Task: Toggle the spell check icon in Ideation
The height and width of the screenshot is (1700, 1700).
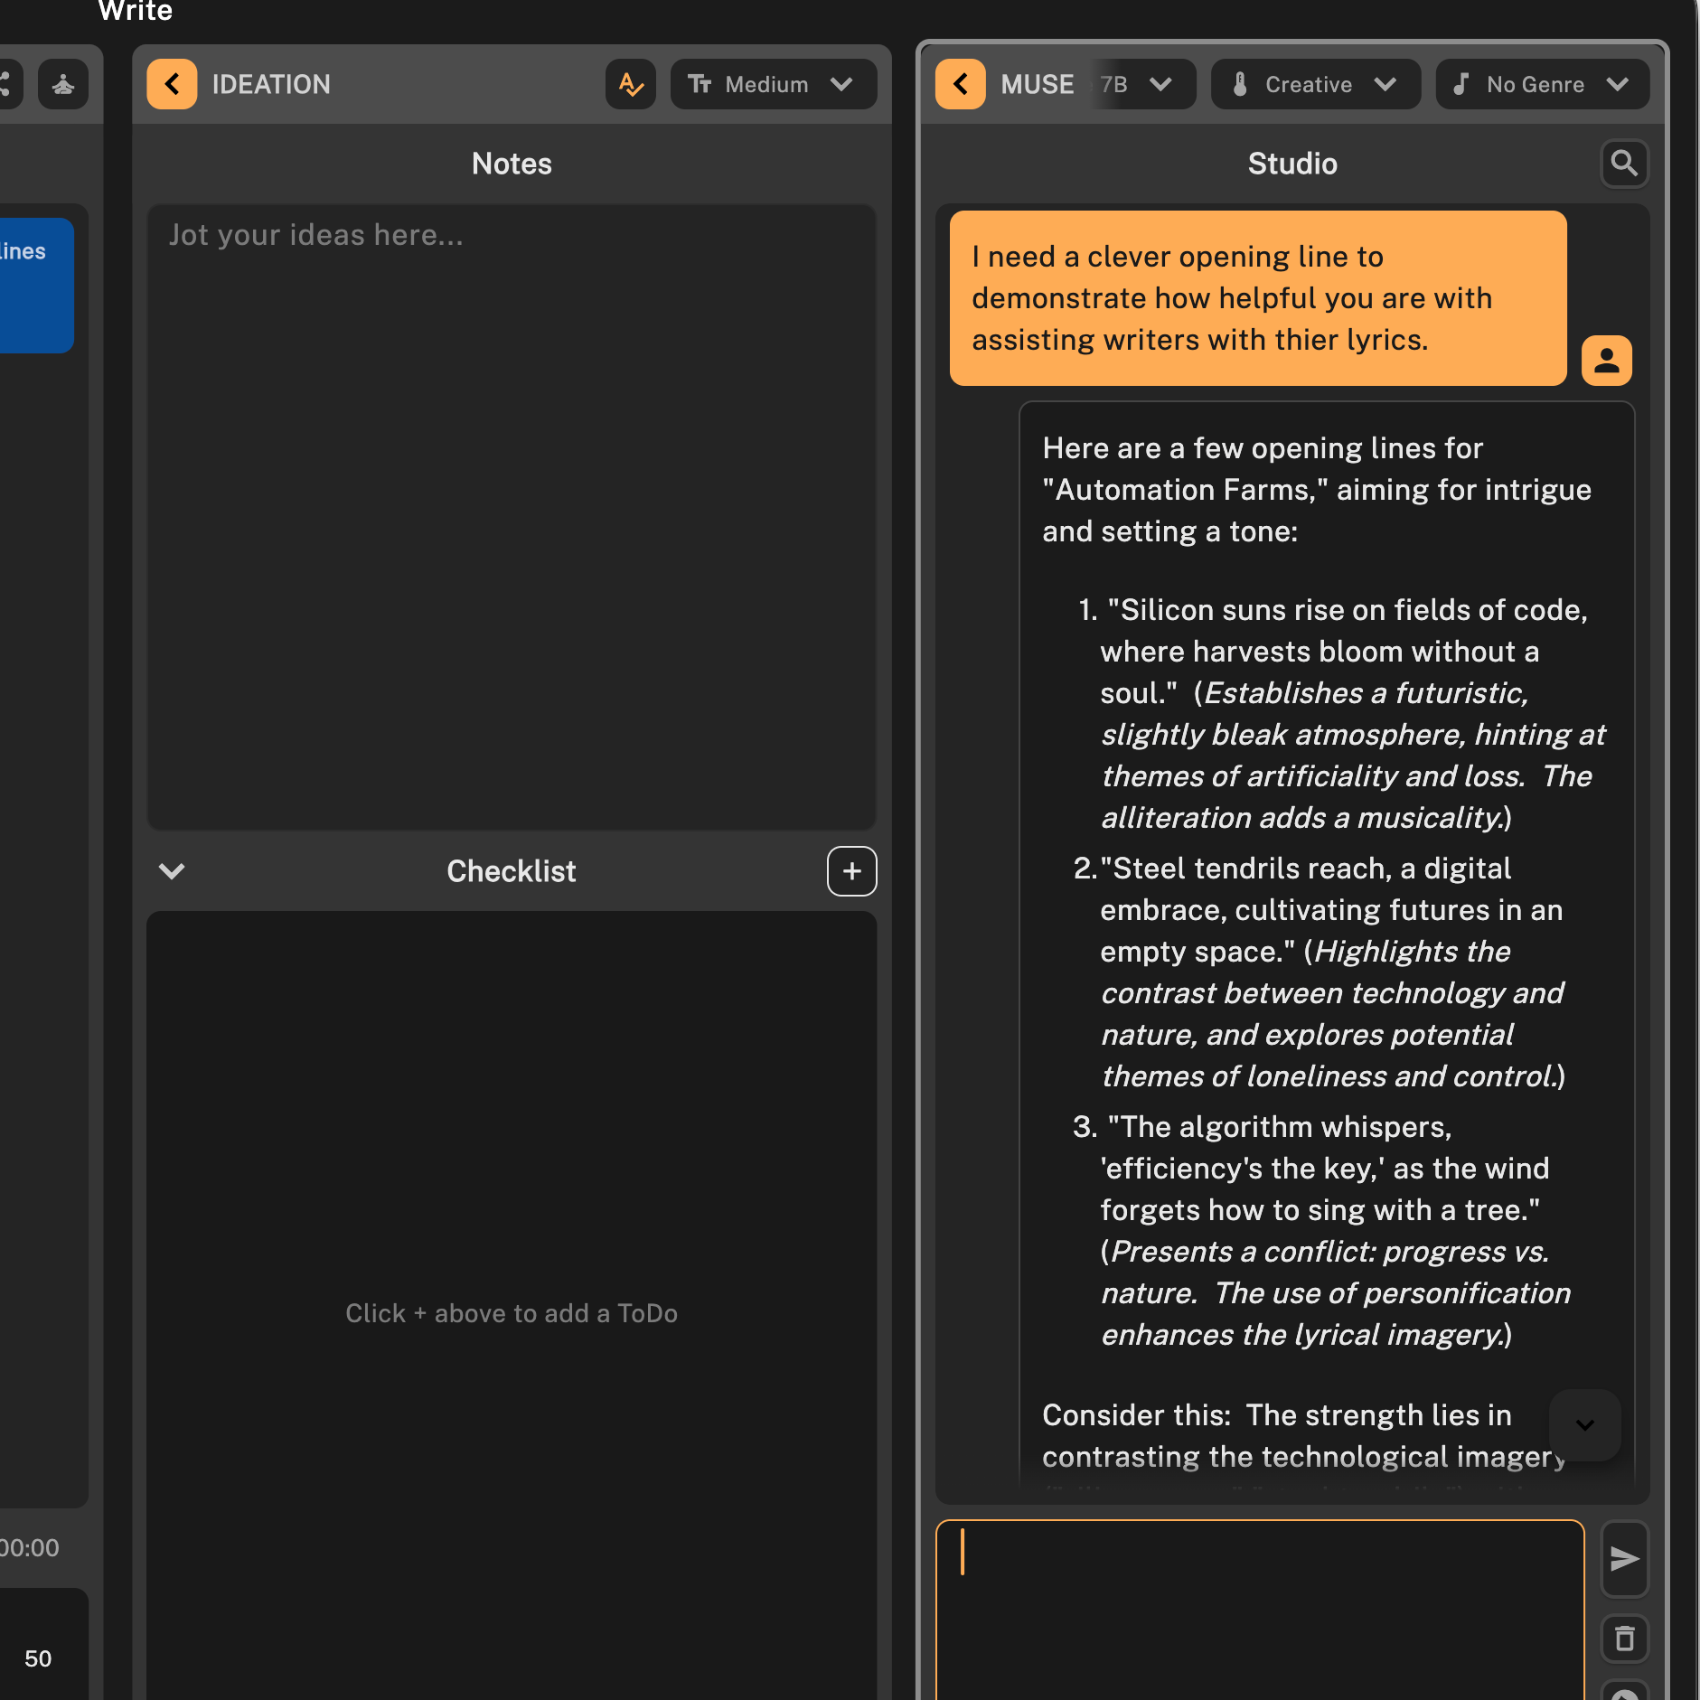Action: click(x=630, y=84)
